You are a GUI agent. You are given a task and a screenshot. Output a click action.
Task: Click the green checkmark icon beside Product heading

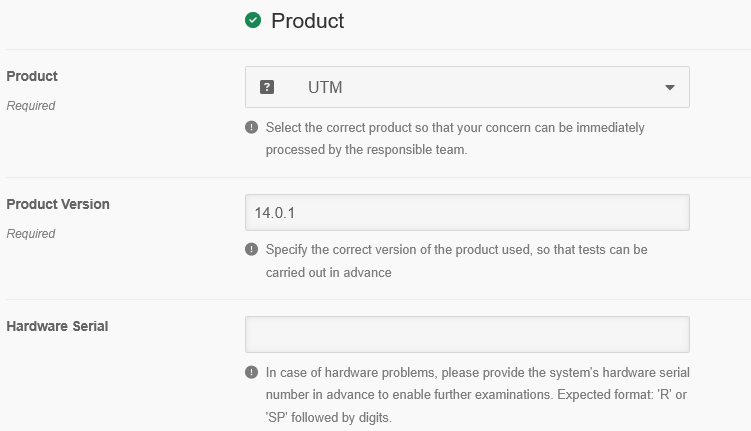coord(254,20)
